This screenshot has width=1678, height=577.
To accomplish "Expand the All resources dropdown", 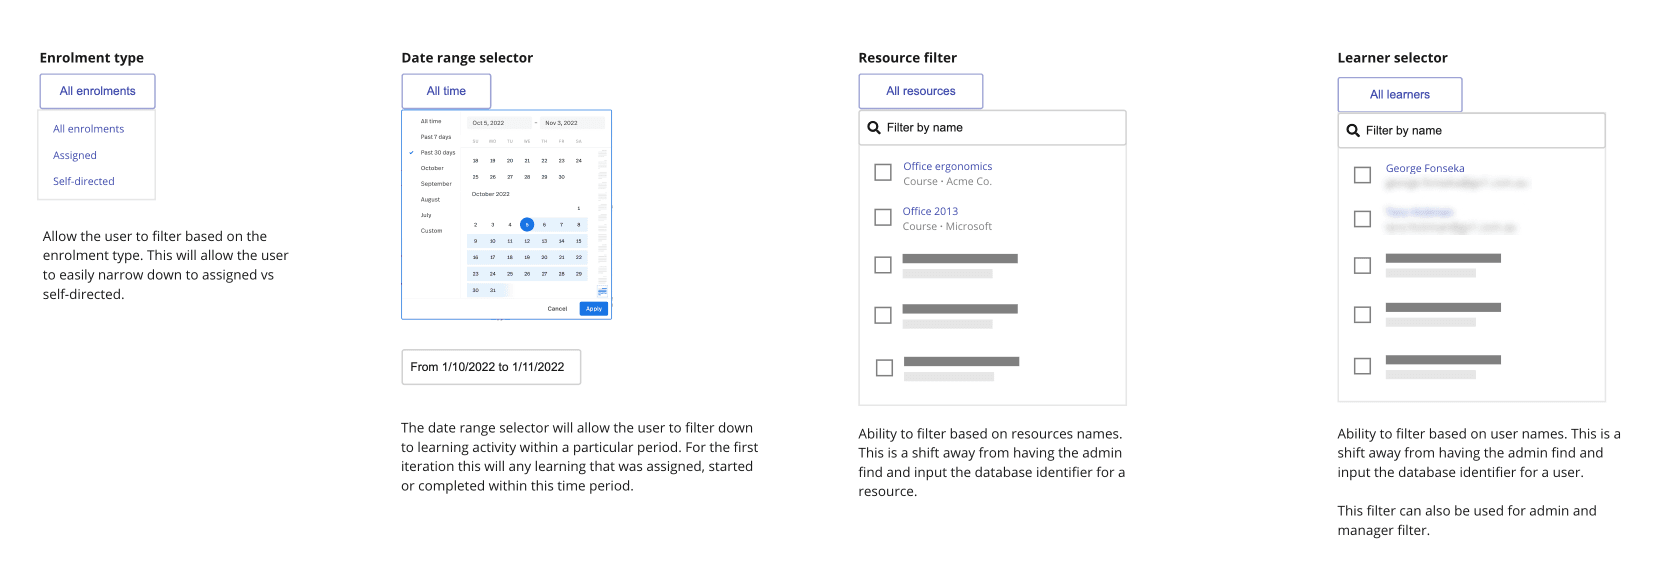I will 920,91.
